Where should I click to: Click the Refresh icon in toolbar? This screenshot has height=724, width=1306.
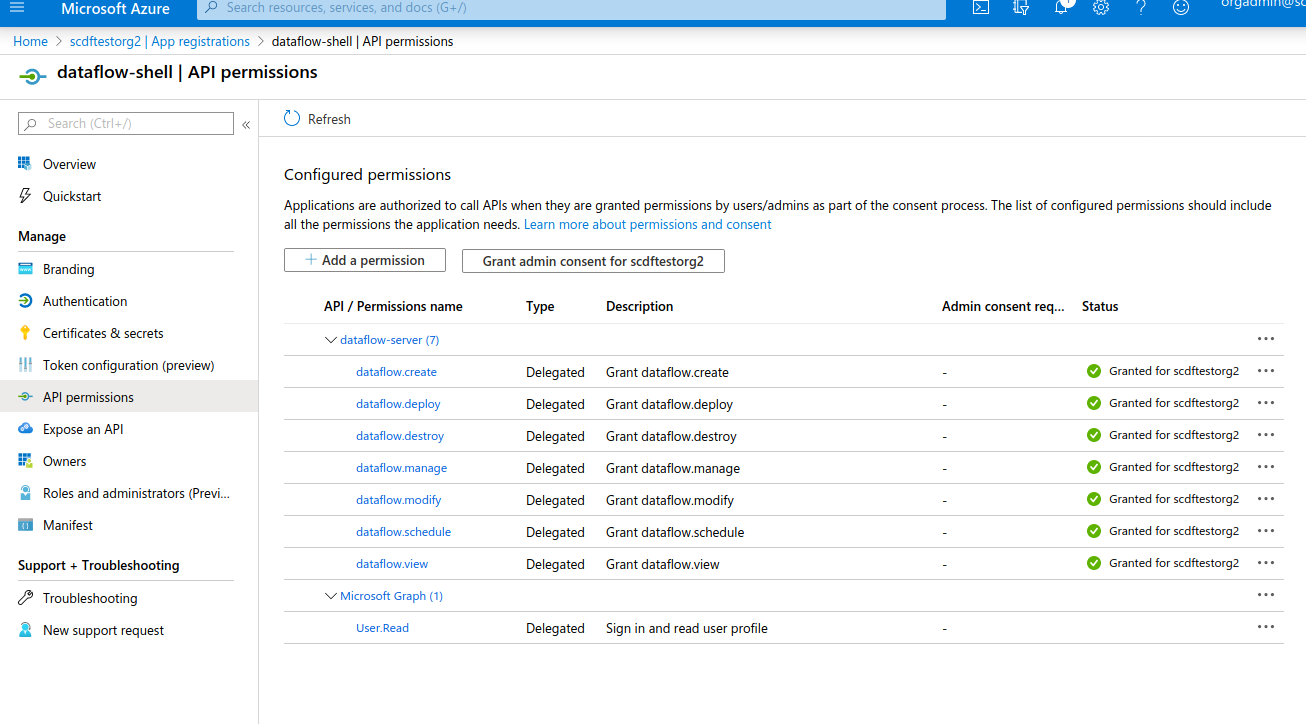pos(292,119)
